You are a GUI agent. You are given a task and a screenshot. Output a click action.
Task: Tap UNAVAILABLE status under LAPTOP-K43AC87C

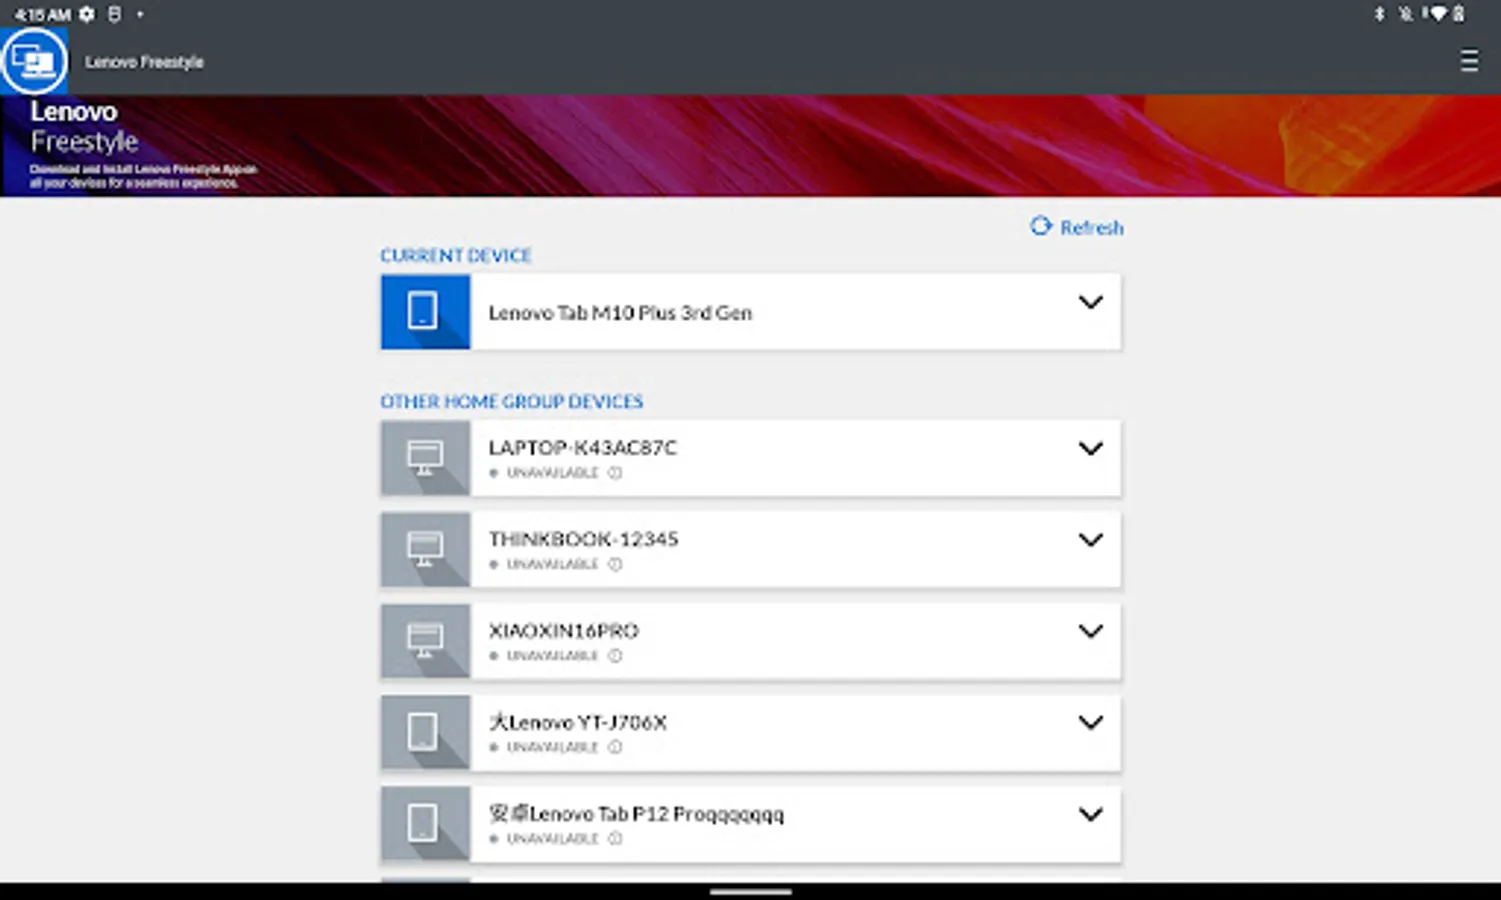click(552, 473)
